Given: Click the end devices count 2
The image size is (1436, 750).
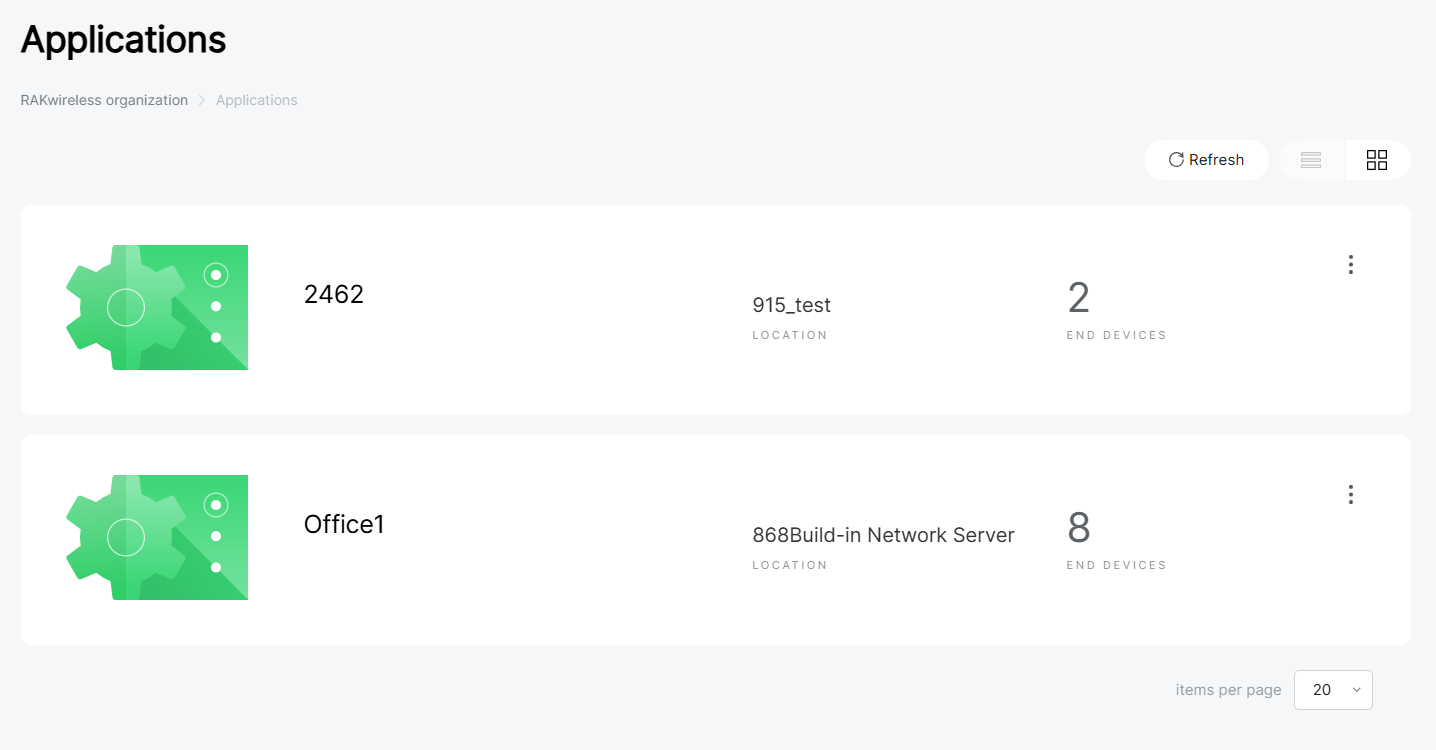Looking at the screenshot, I should point(1078,298).
